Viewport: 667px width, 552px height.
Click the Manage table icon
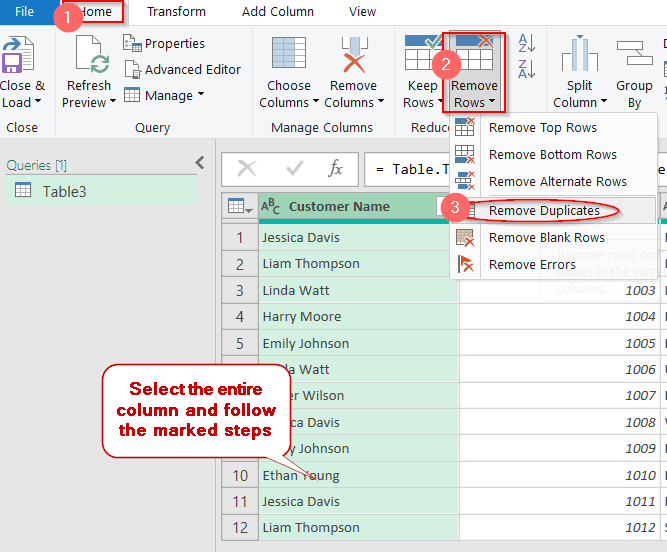coord(131,94)
